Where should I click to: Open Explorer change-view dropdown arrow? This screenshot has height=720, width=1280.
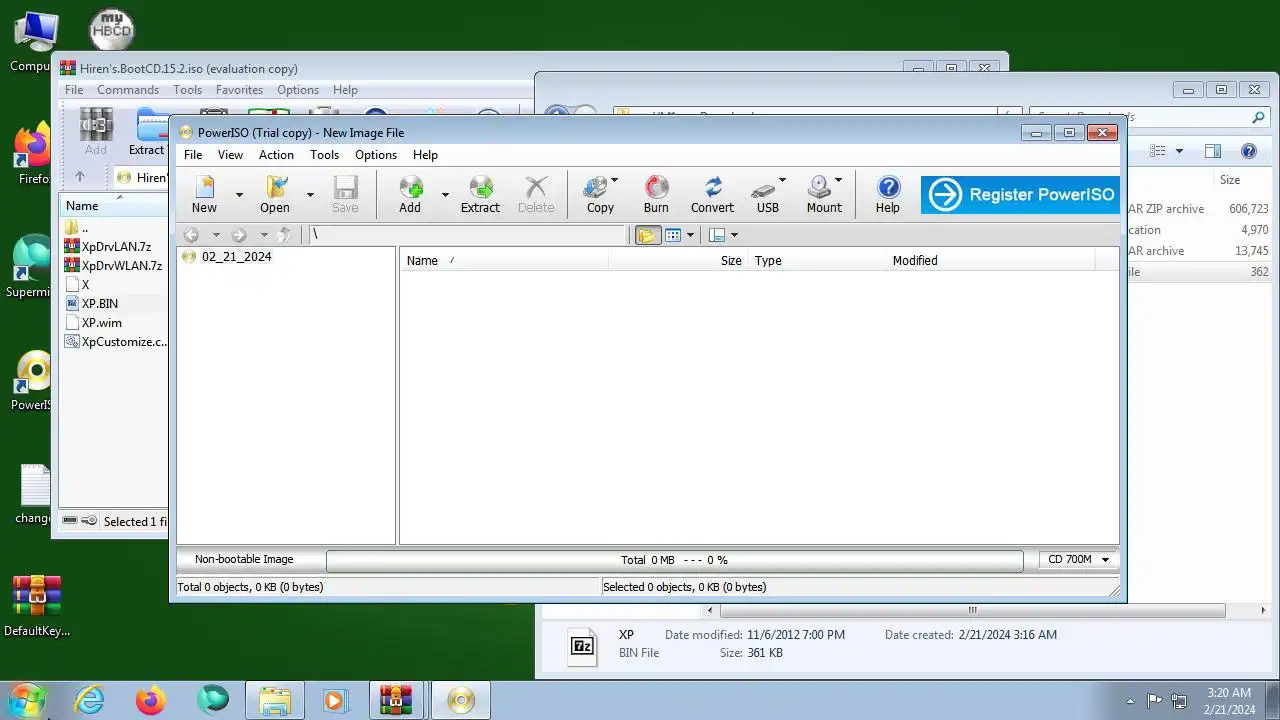1179,151
